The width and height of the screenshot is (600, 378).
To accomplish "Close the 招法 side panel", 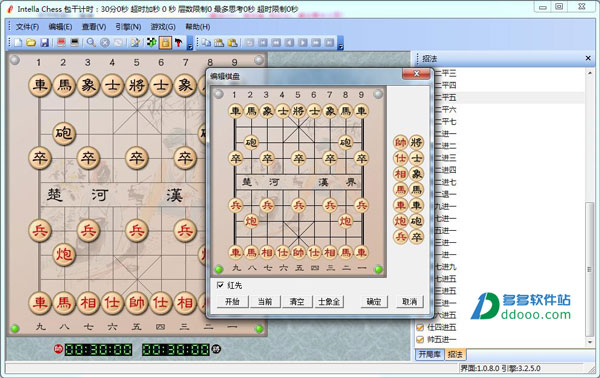I will (x=588, y=58).
